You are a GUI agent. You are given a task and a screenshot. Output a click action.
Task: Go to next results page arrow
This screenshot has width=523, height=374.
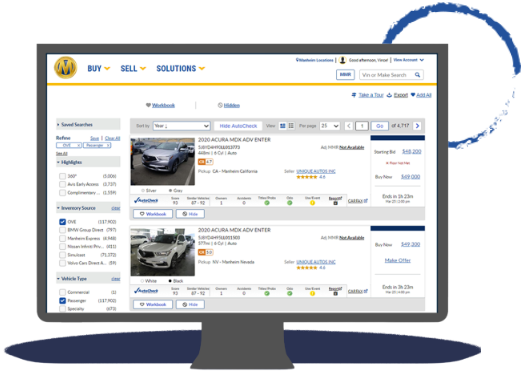coord(417,126)
